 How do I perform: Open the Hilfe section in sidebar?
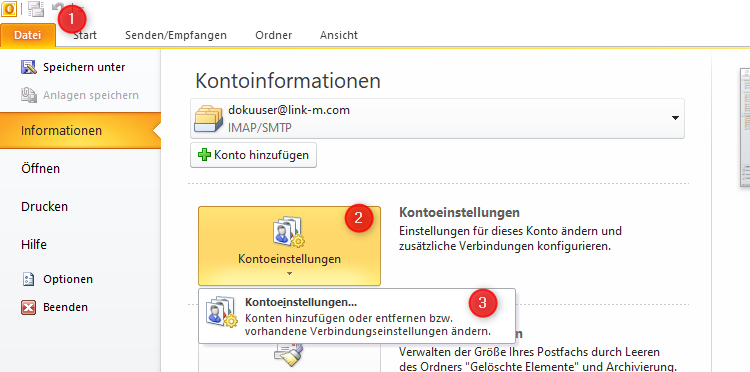click(x=34, y=245)
